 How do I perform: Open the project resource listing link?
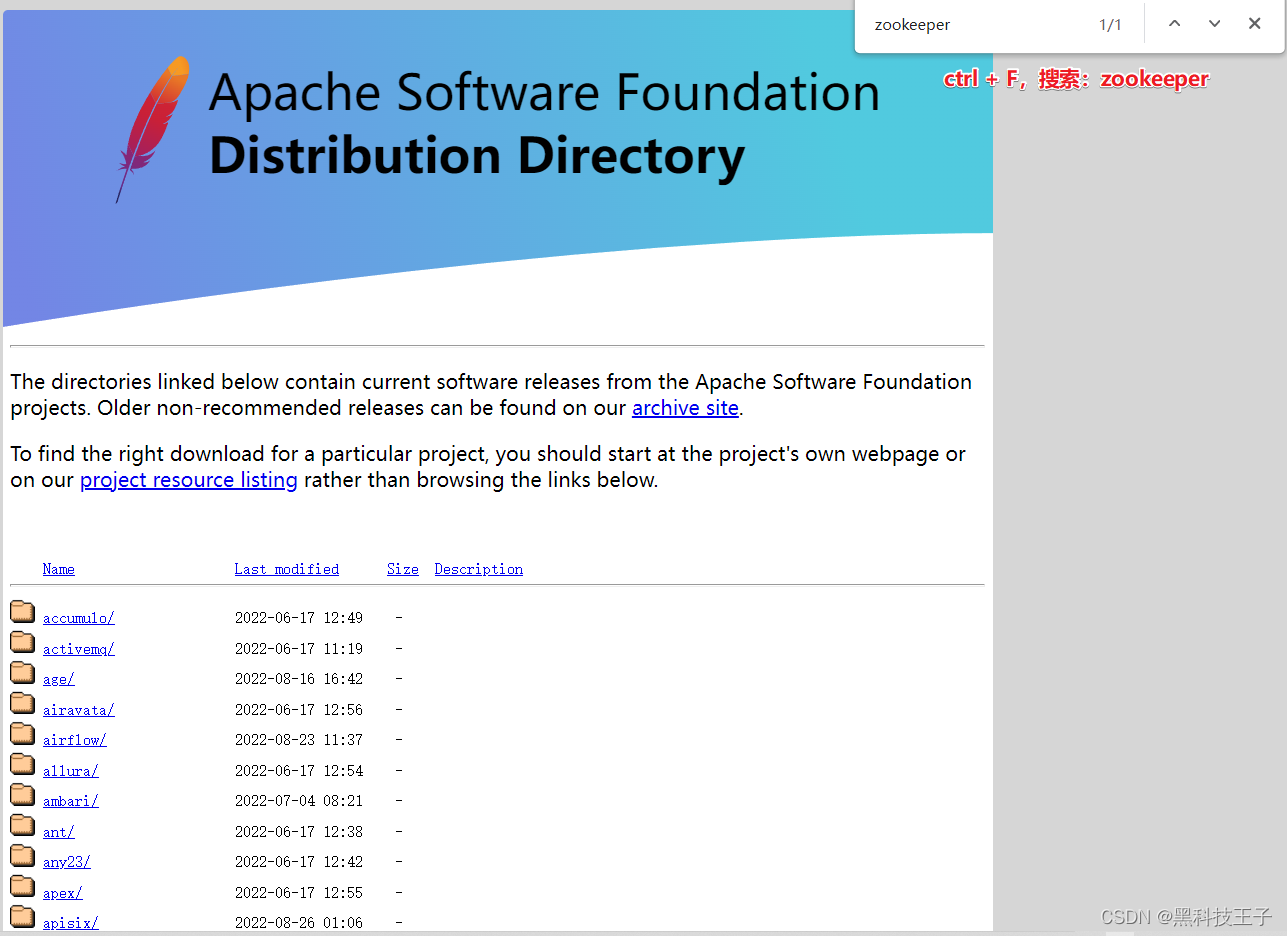coord(189,480)
